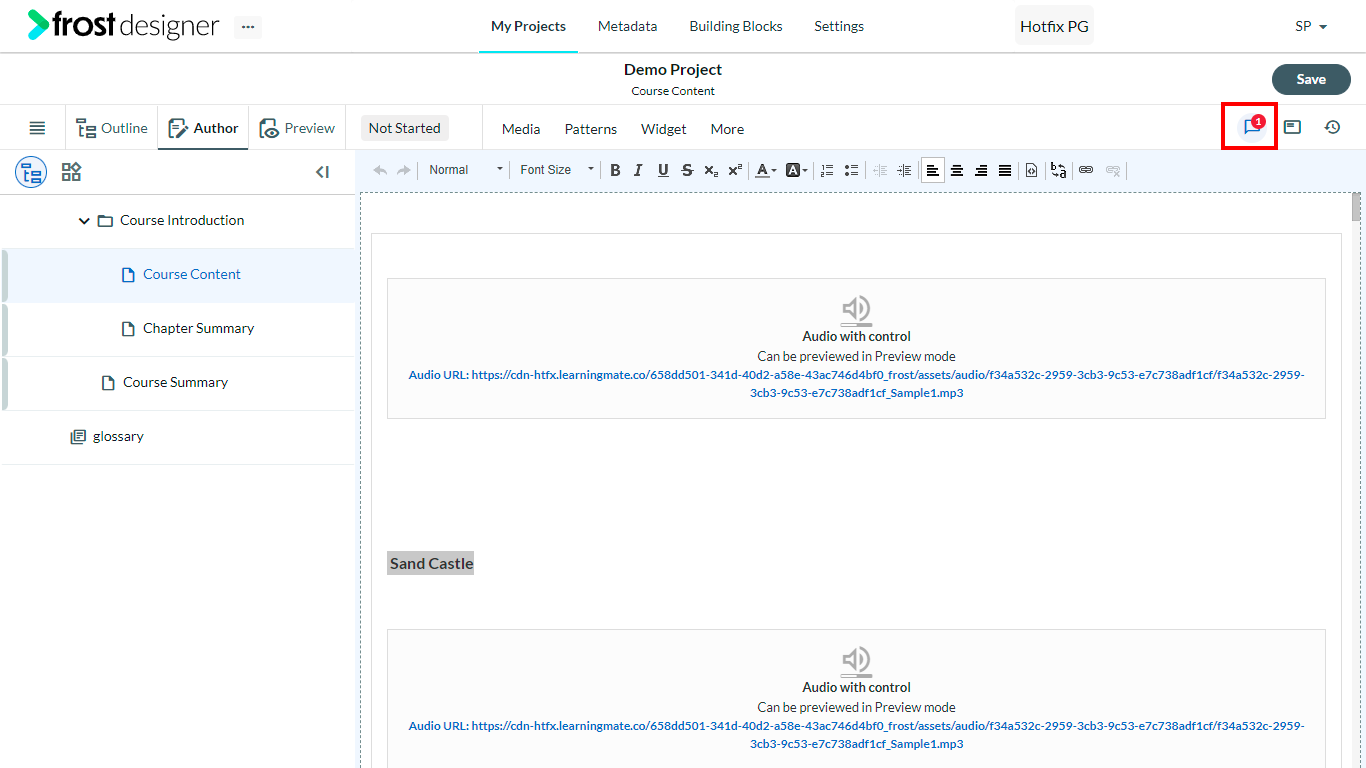The height and width of the screenshot is (768, 1366).
Task: Toggle center text alignment
Action: [957, 170]
